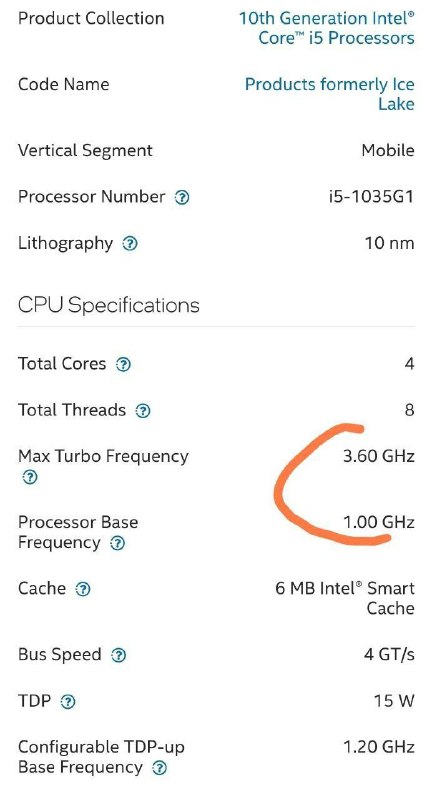Click help icon next to Bus Speed
Image resolution: width=432 pixels, height=800 pixels.
click(x=118, y=655)
